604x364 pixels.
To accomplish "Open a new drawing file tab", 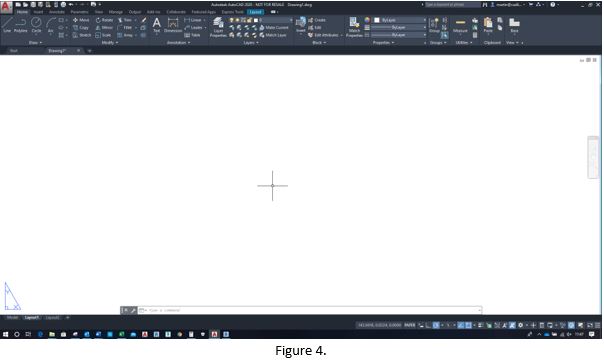I will pyautogui.click(x=89, y=51).
